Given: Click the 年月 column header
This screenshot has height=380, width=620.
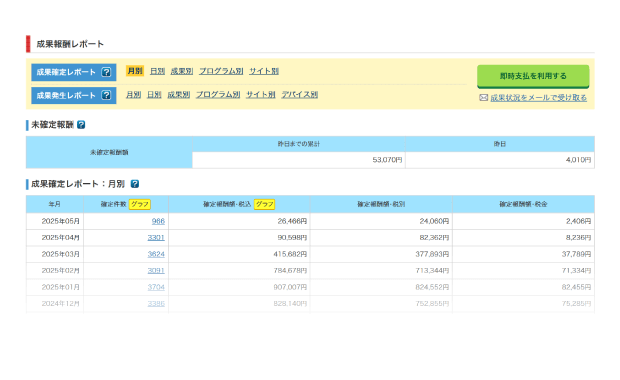Looking at the screenshot, I should coord(55,204).
